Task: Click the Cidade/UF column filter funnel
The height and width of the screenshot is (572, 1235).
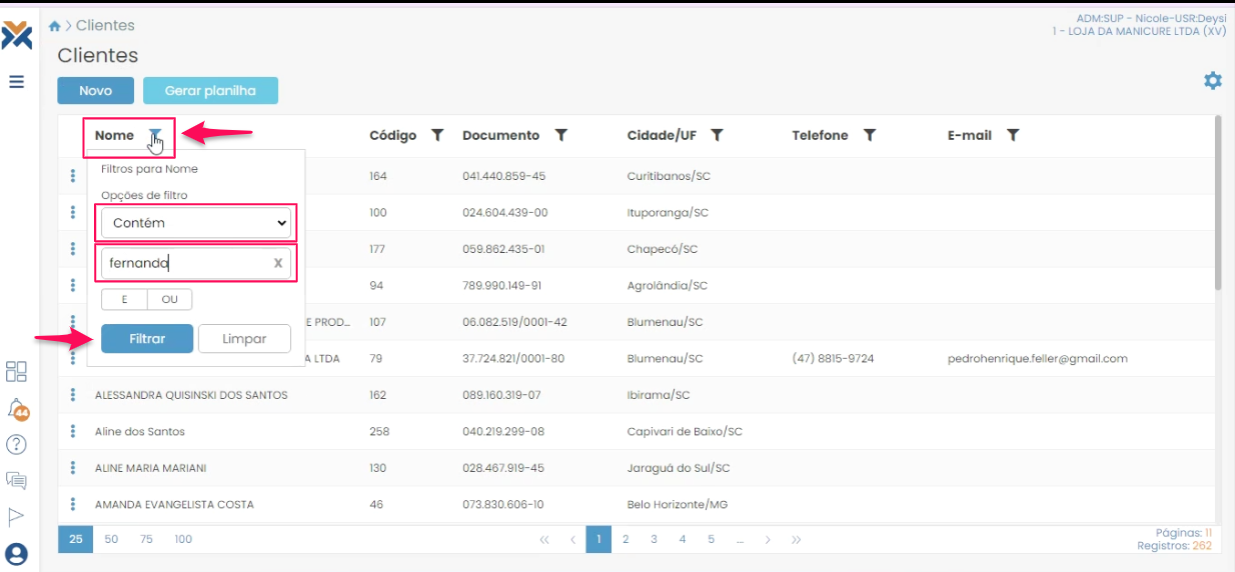Action: (x=717, y=135)
